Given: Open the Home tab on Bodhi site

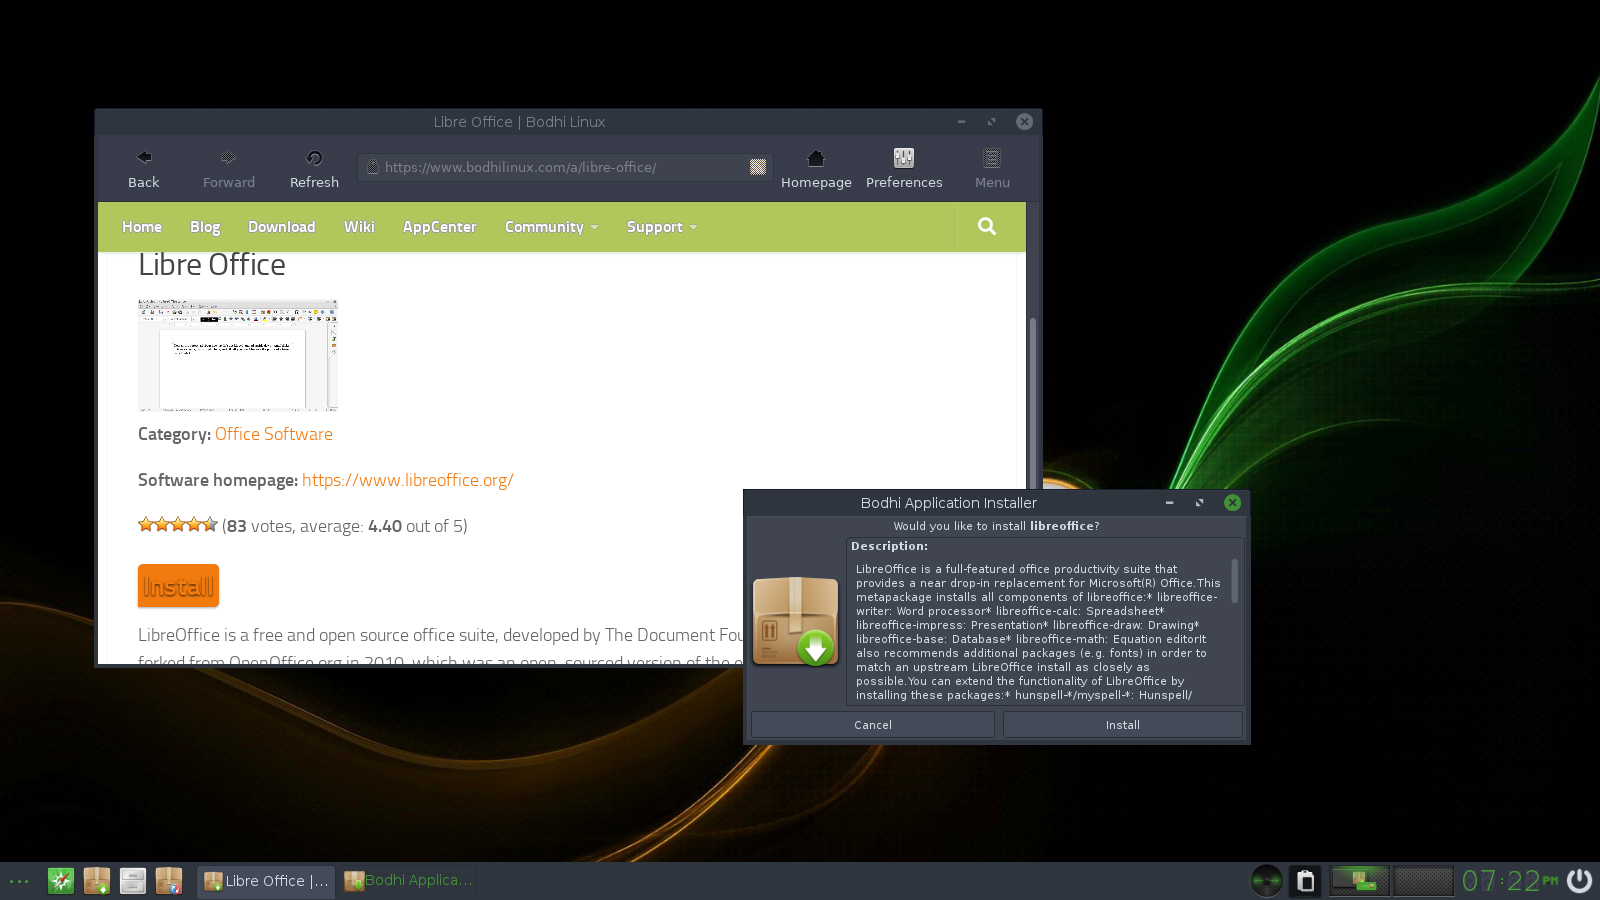Looking at the screenshot, I should (x=142, y=227).
